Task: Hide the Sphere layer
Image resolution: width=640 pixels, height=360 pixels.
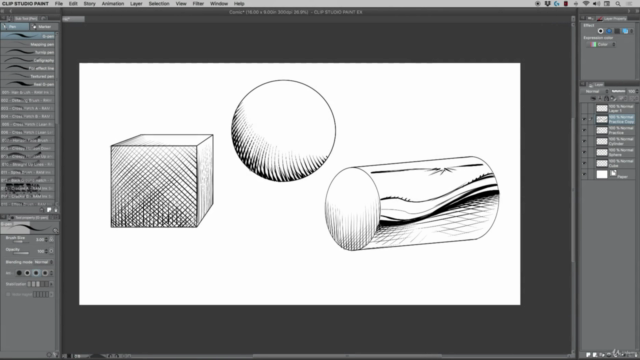Action: 584,152
